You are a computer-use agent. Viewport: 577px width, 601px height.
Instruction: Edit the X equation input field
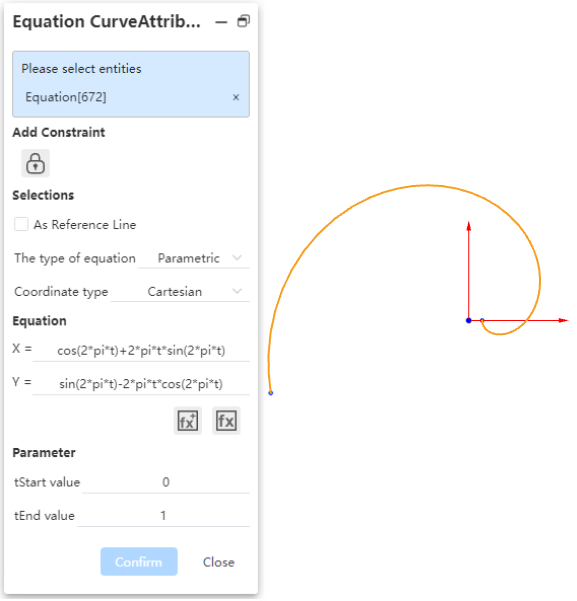pyautogui.click(x=141, y=351)
